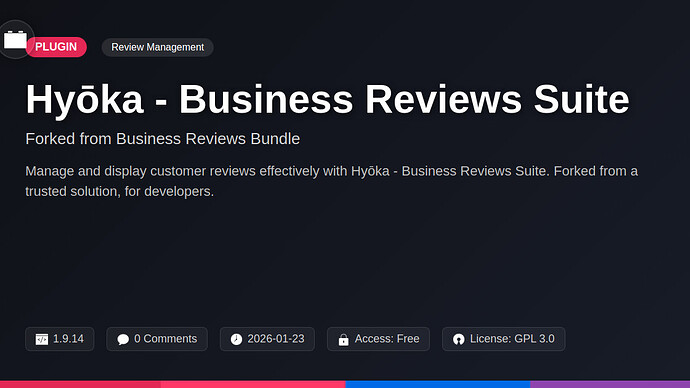
Task: Click the open-source license icon
Action: (x=459, y=339)
